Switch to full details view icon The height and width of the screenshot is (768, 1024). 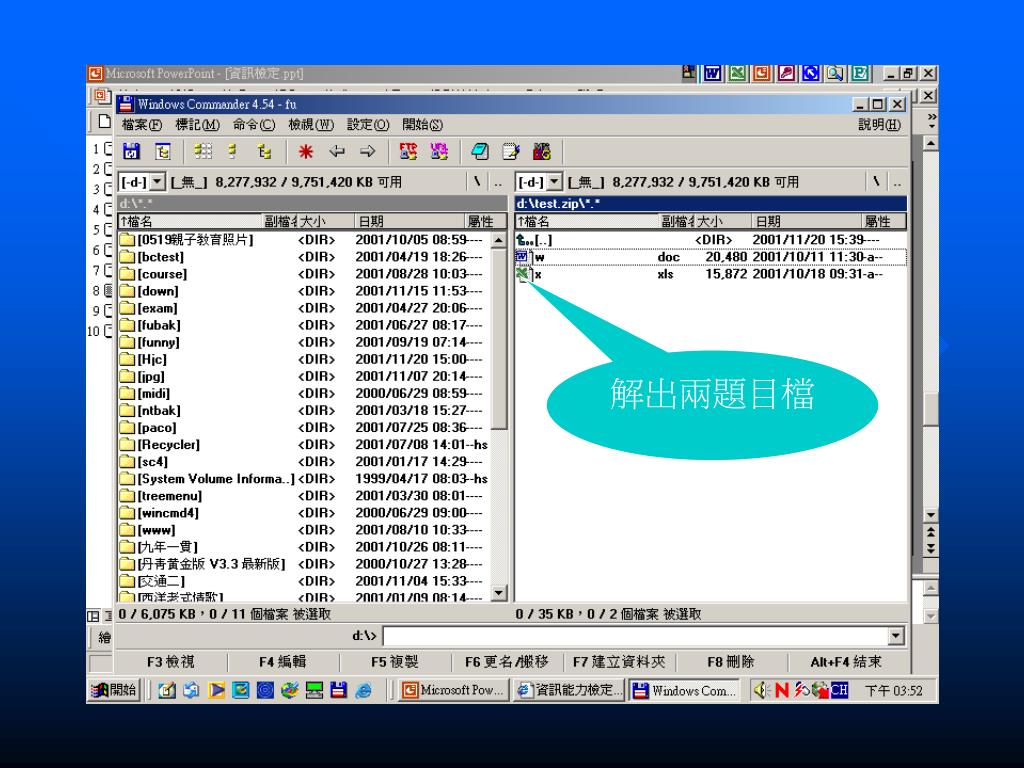coord(233,152)
